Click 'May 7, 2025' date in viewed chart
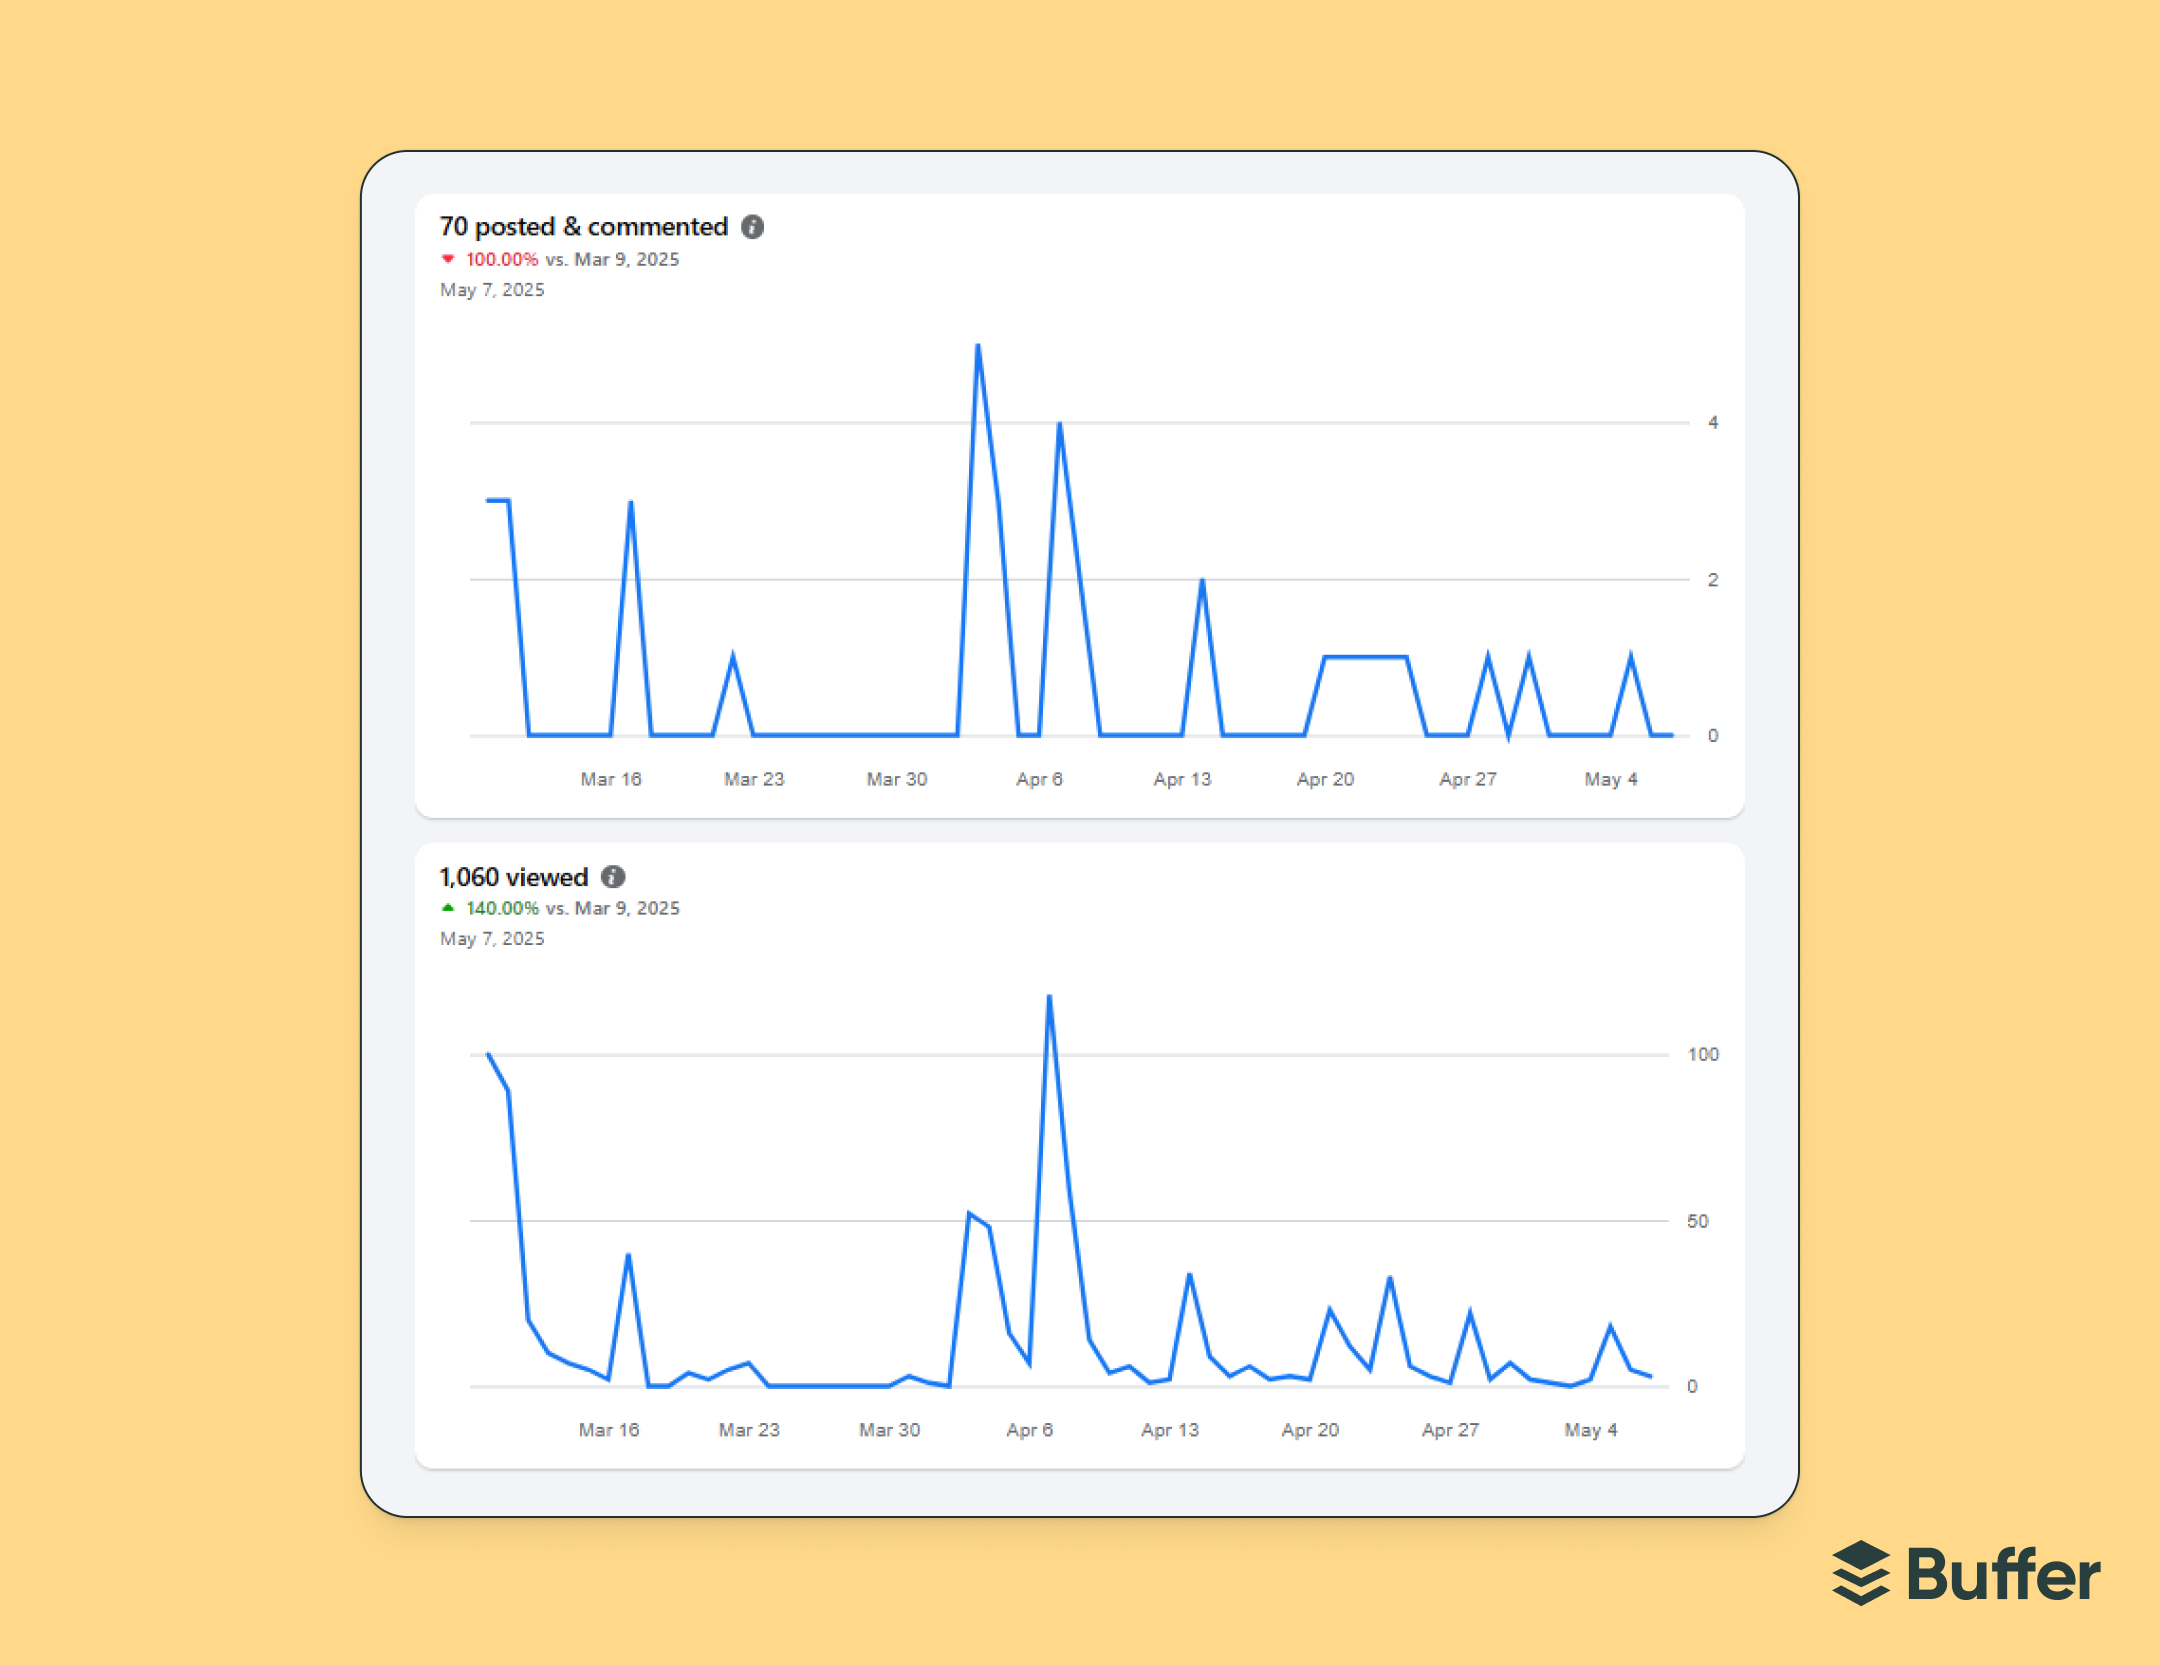This screenshot has height=1666, width=2160. (x=492, y=939)
